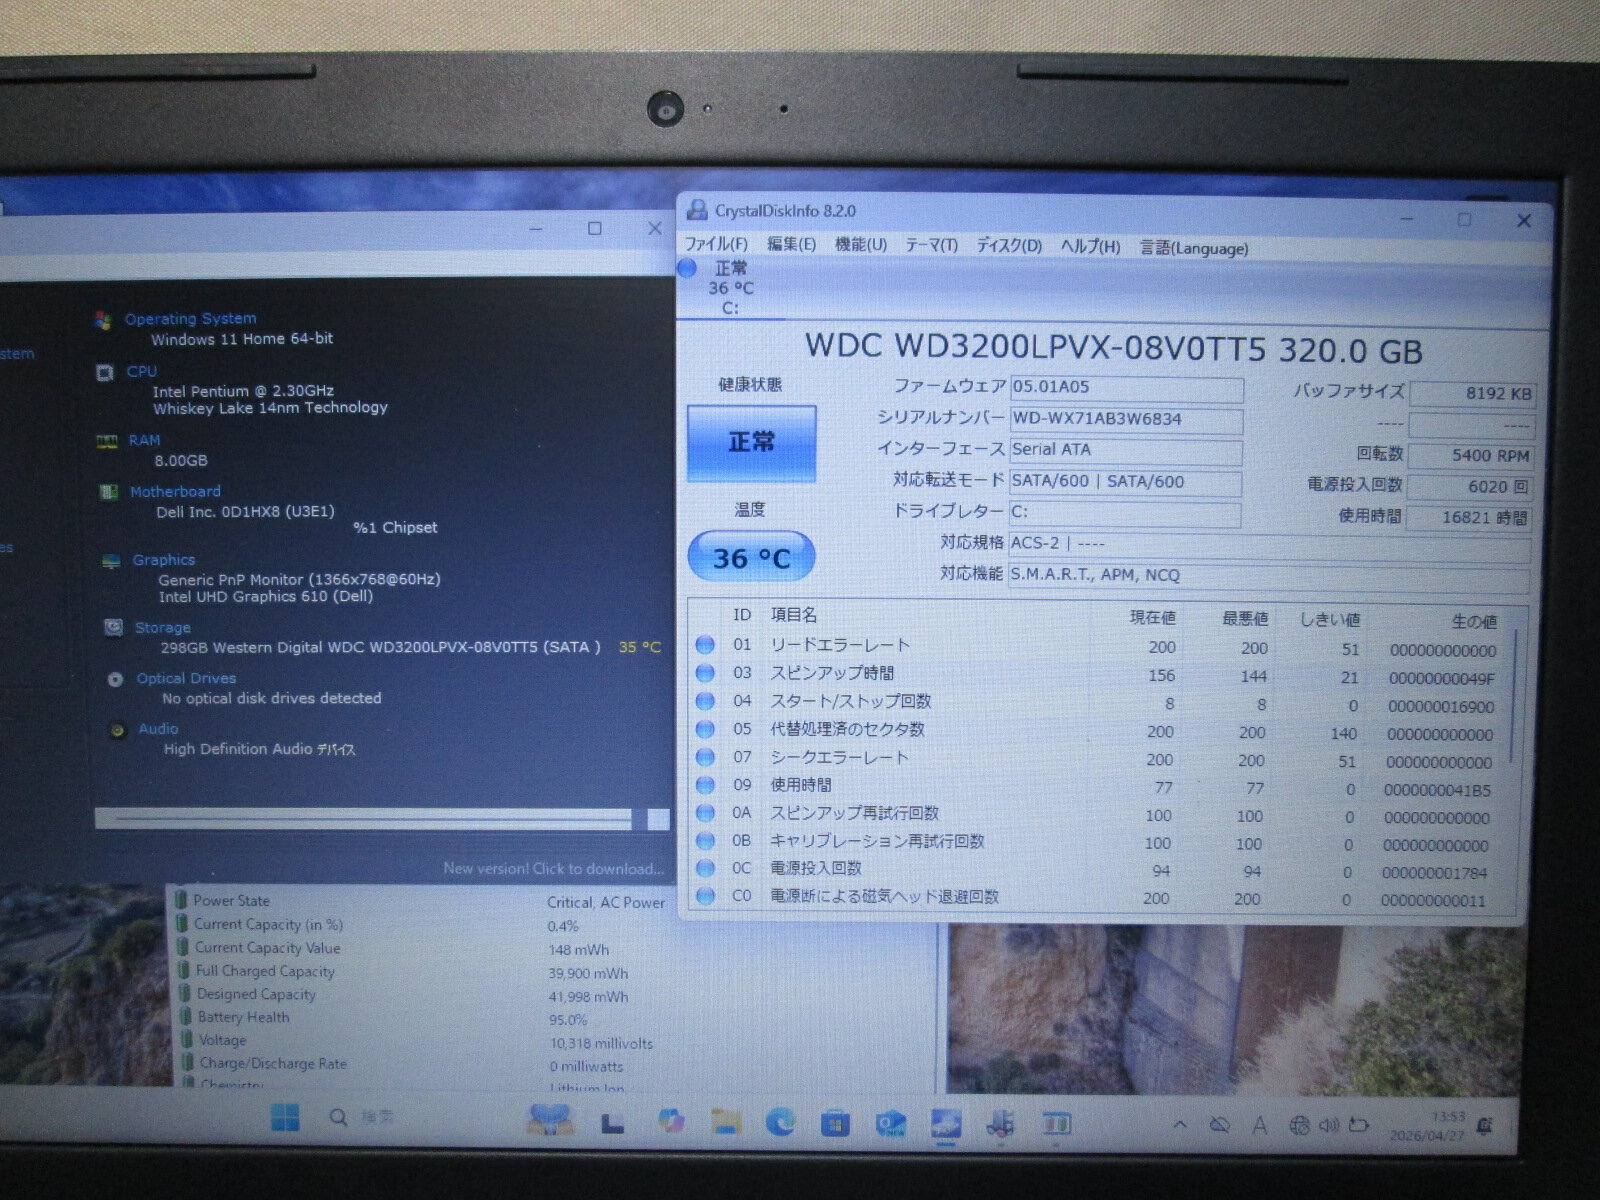The height and width of the screenshot is (1200, 1600).
Task: Show hidden system tray icons
Action: [x=1180, y=1125]
